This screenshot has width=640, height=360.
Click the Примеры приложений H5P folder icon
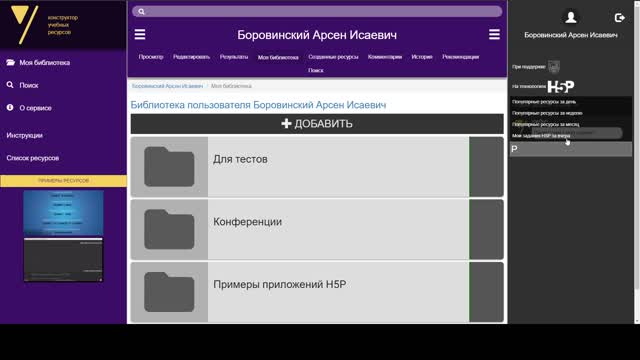click(169, 292)
